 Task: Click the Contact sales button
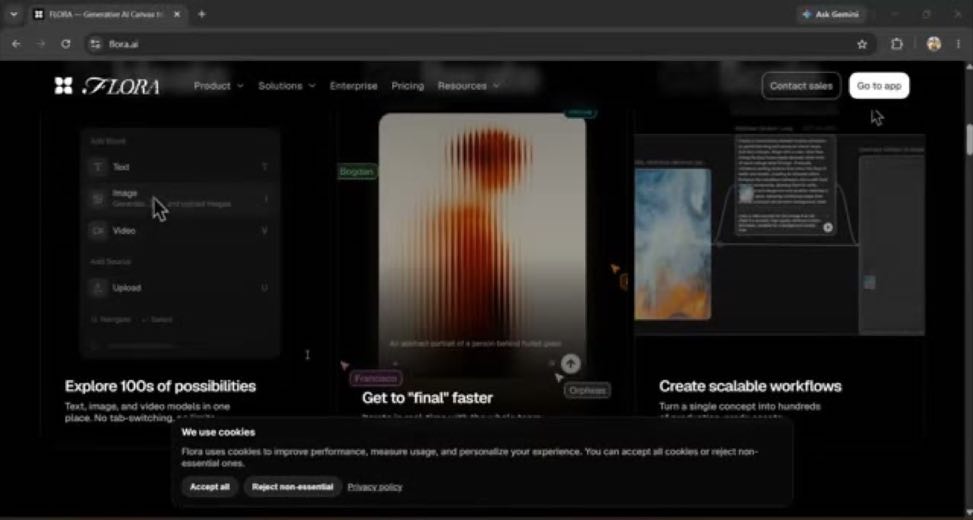point(801,86)
